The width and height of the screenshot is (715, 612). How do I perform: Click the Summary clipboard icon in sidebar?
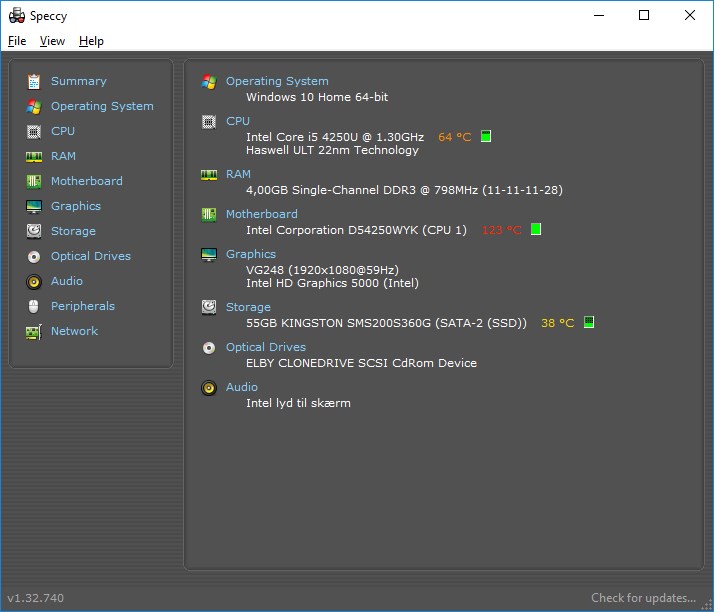click(34, 82)
